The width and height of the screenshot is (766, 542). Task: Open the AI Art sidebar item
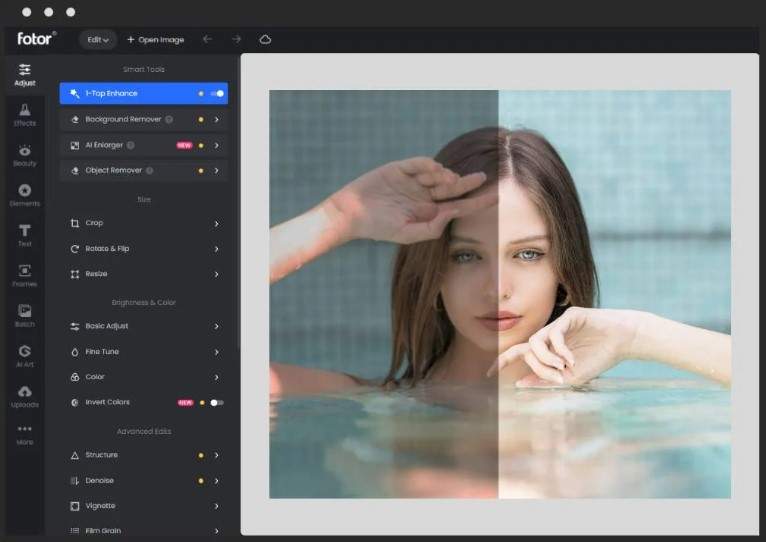24,356
